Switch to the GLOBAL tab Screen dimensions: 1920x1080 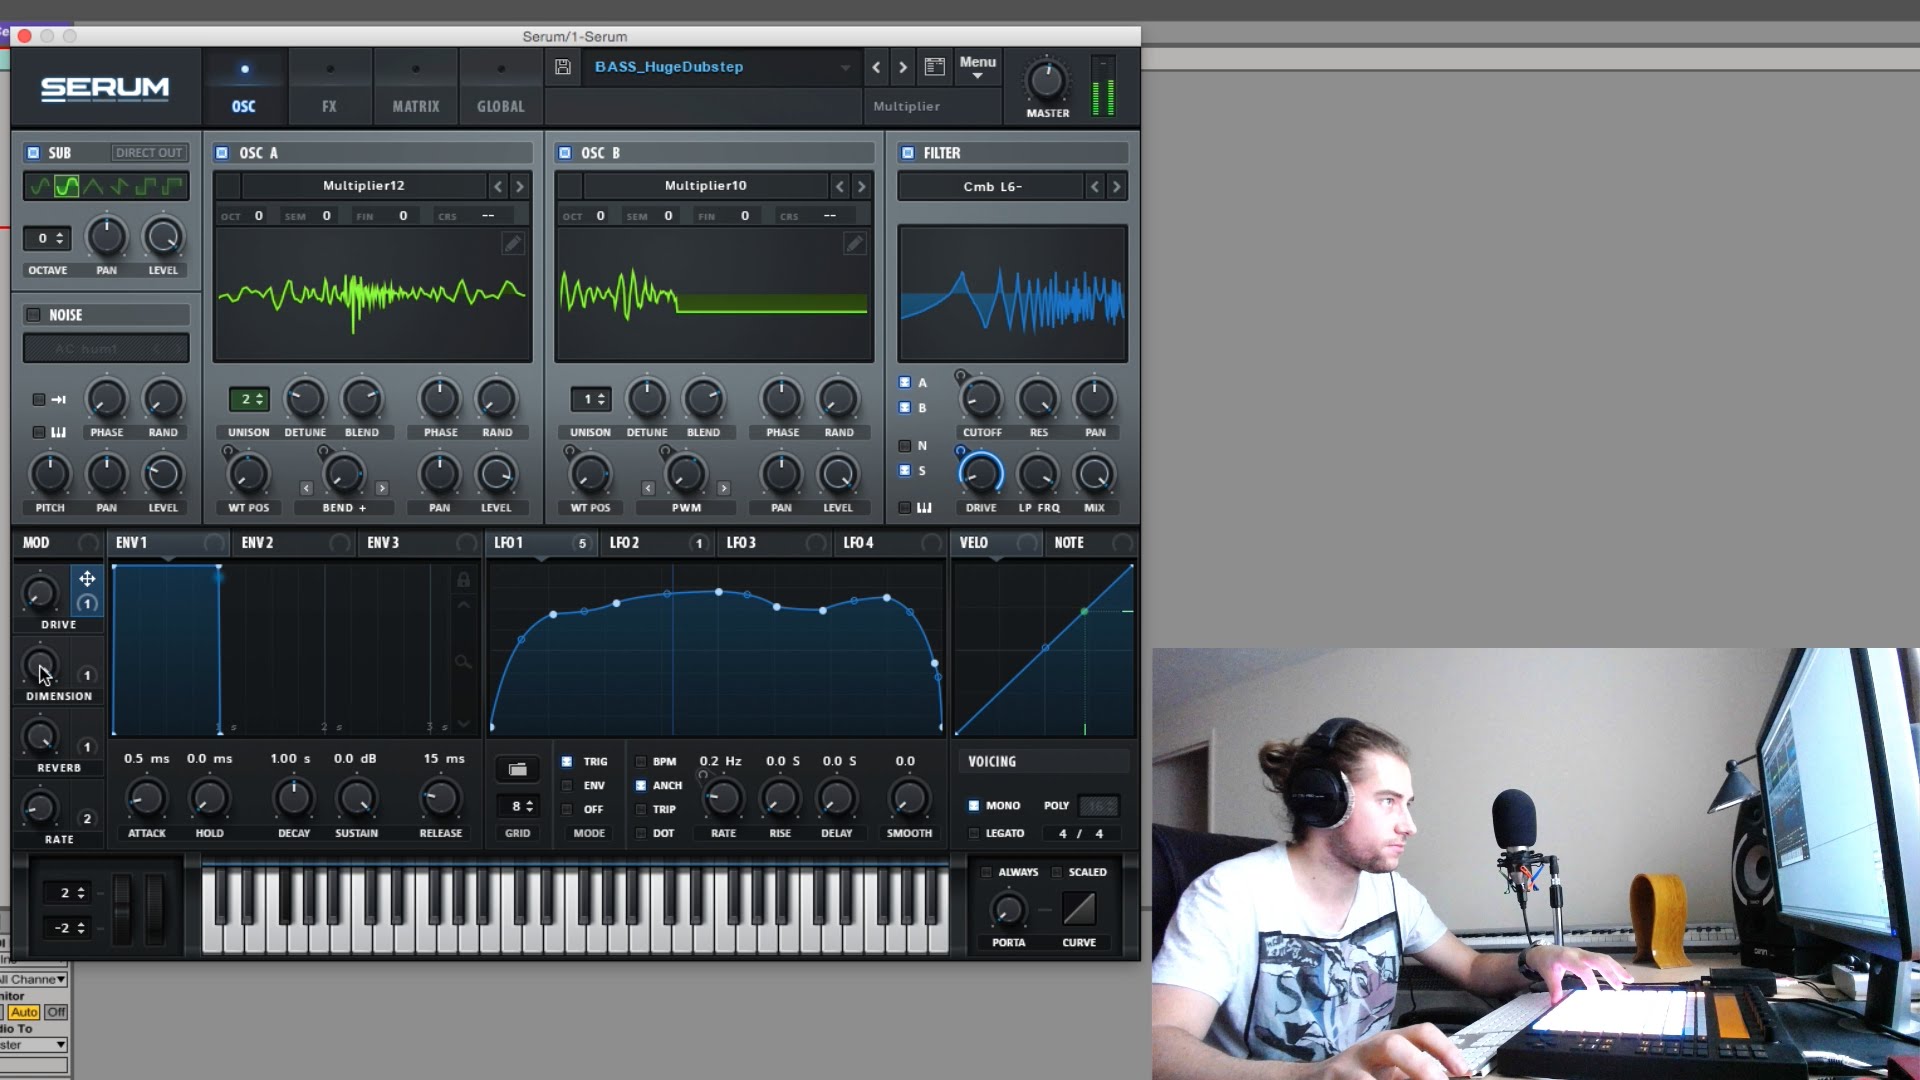click(501, 87)
